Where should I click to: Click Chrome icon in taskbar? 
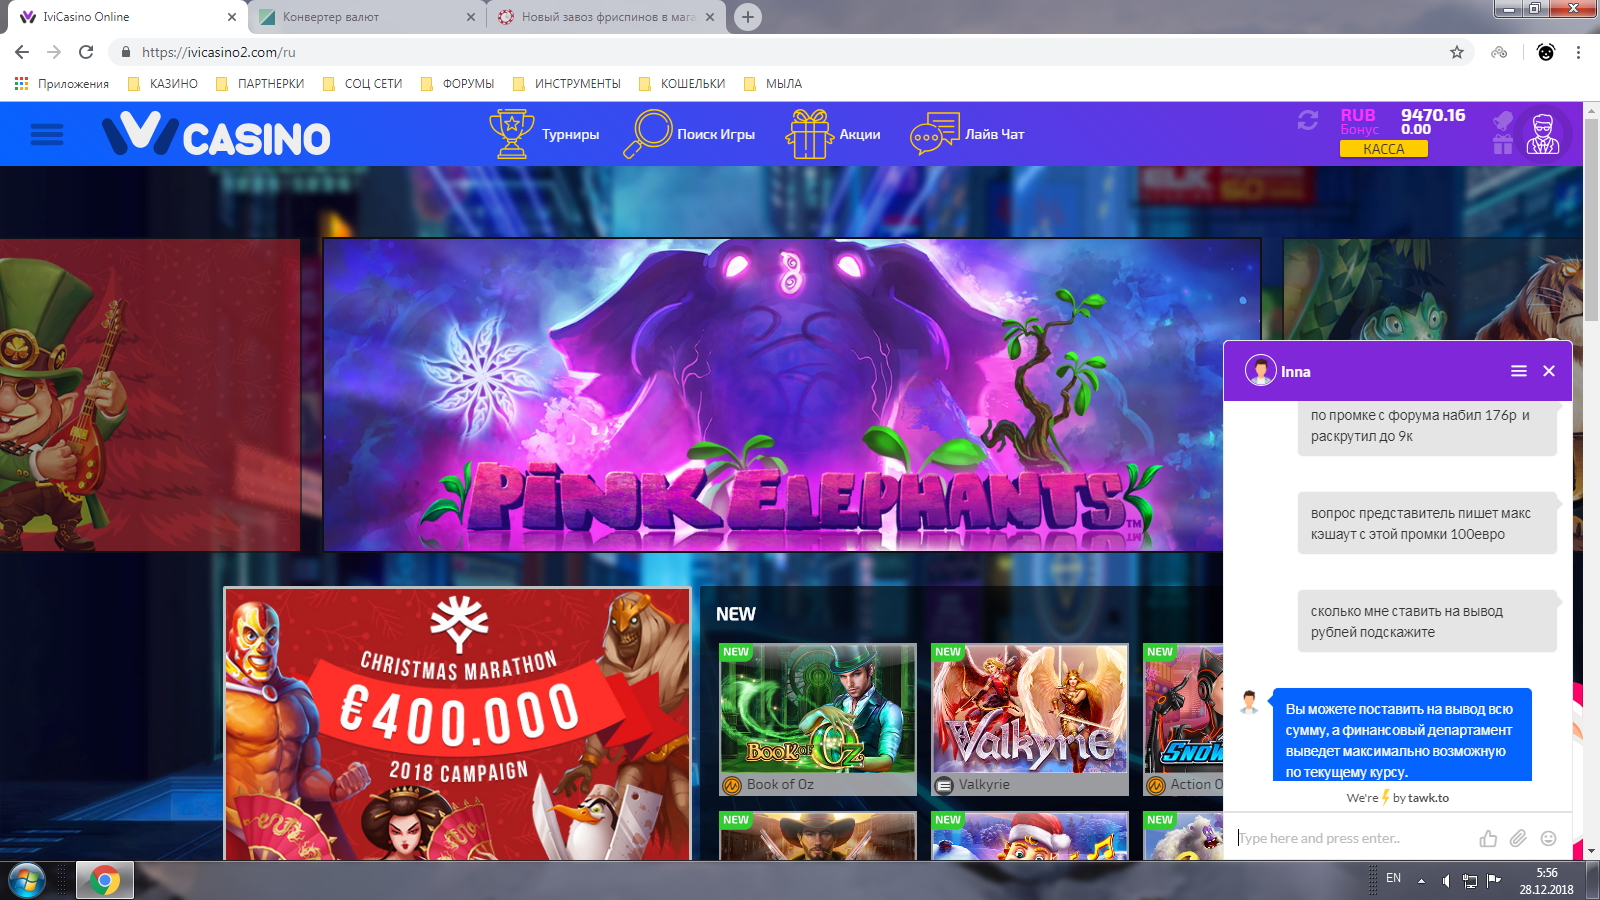104,880
